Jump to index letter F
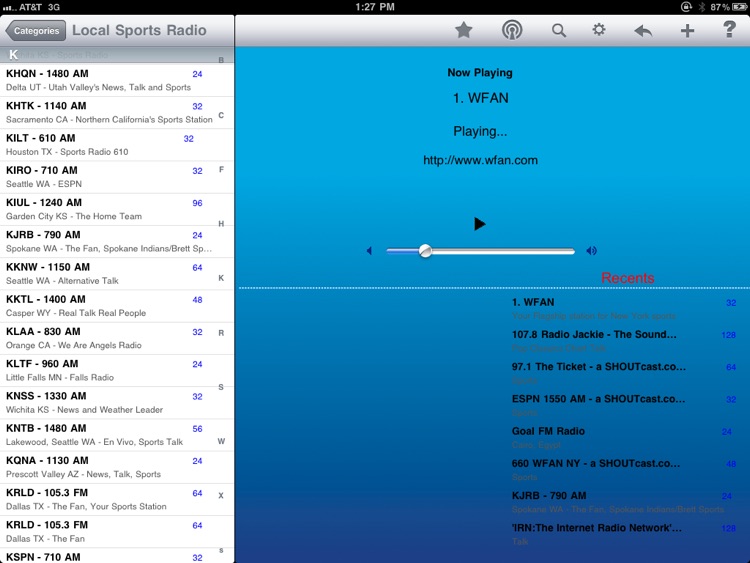The width and height of the screenshot is (750, 563). click(x=221, y=169)
